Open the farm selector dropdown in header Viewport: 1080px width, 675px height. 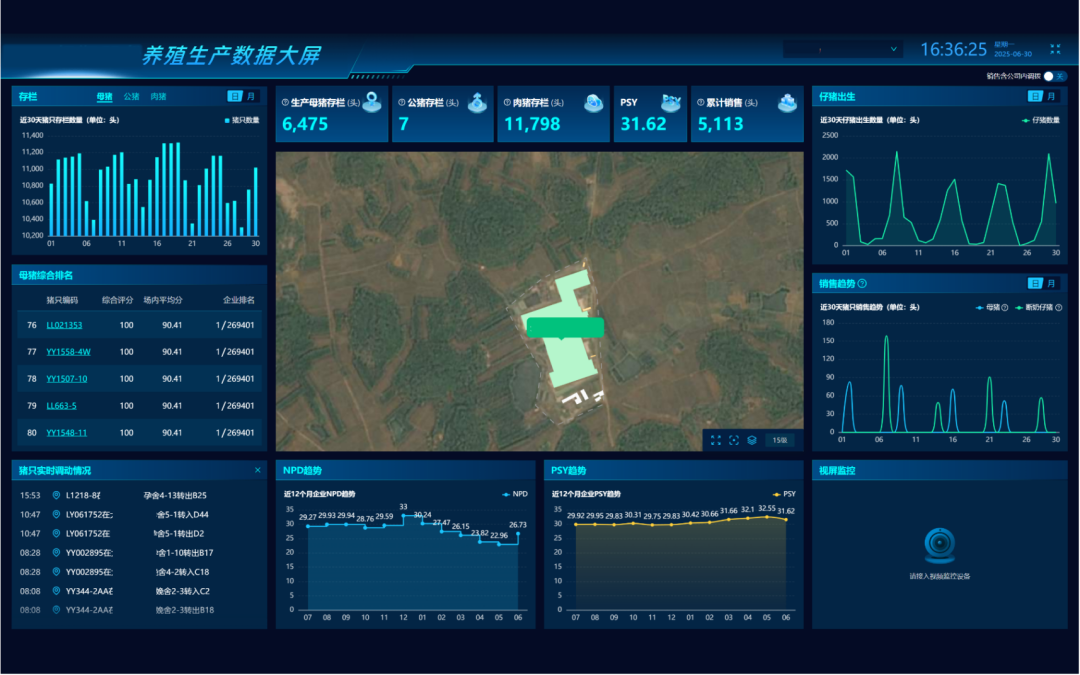[842, 49]
